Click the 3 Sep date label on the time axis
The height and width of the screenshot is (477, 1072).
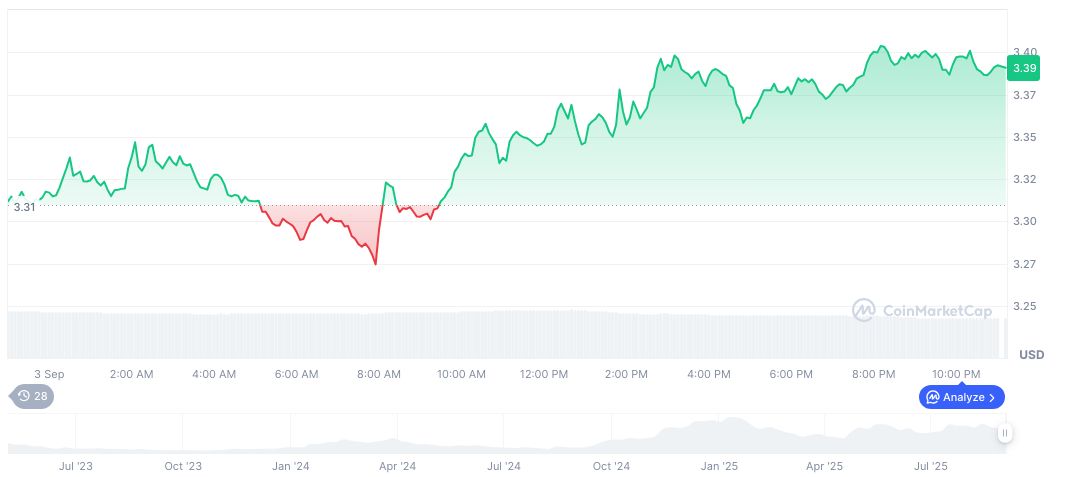(48, 374)
